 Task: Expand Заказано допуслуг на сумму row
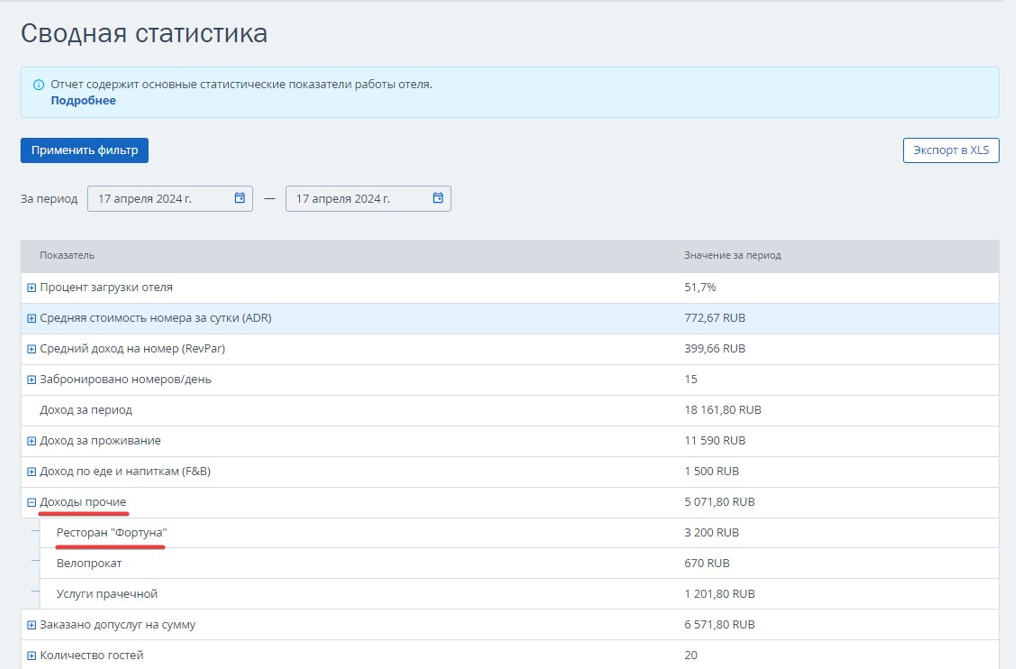31,625
